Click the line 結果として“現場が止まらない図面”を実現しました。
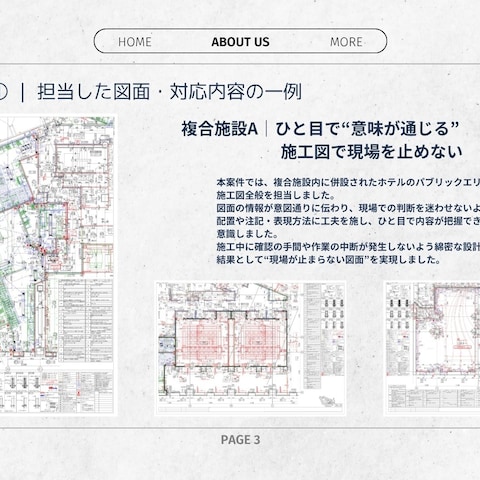 point(329,259)
